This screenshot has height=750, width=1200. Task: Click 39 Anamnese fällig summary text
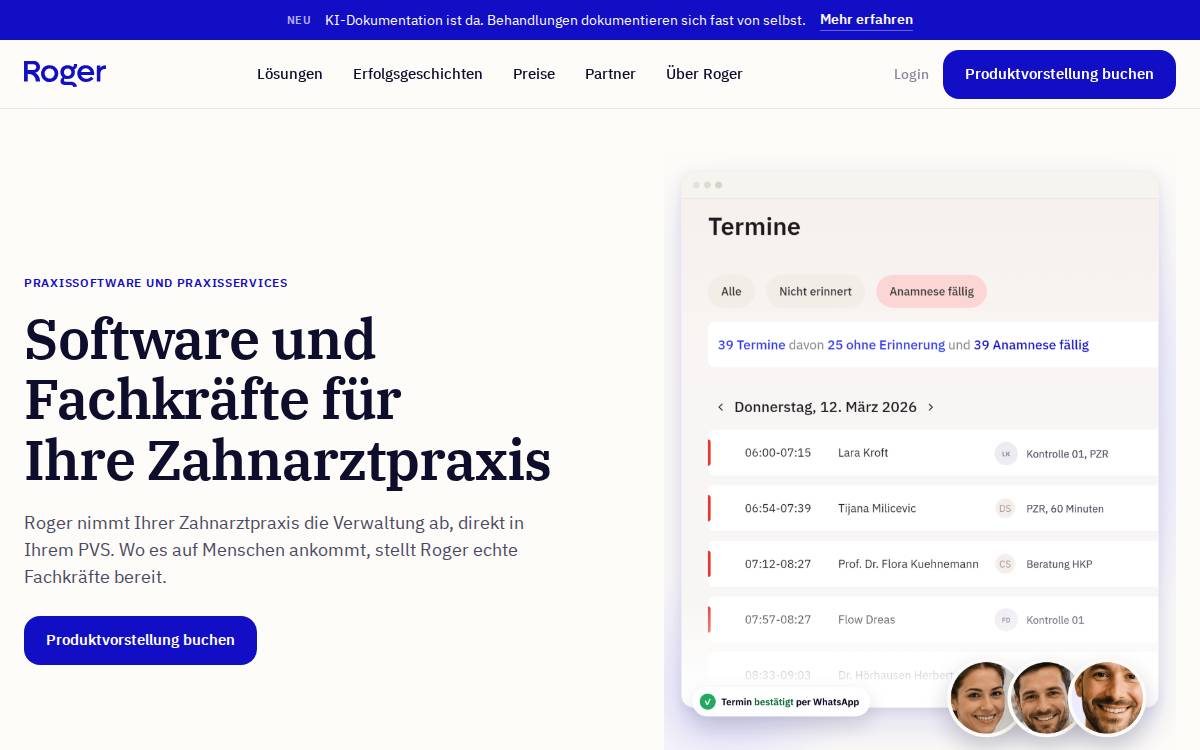pyautogui.click(x=1031, y=345)
